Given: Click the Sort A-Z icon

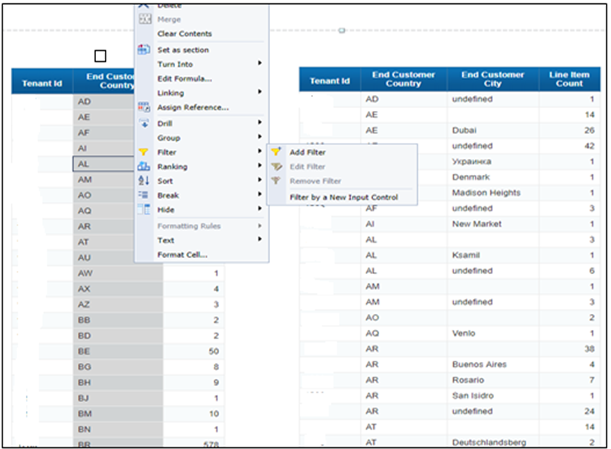Looking at the screenshot, I should tap(143, 181).
